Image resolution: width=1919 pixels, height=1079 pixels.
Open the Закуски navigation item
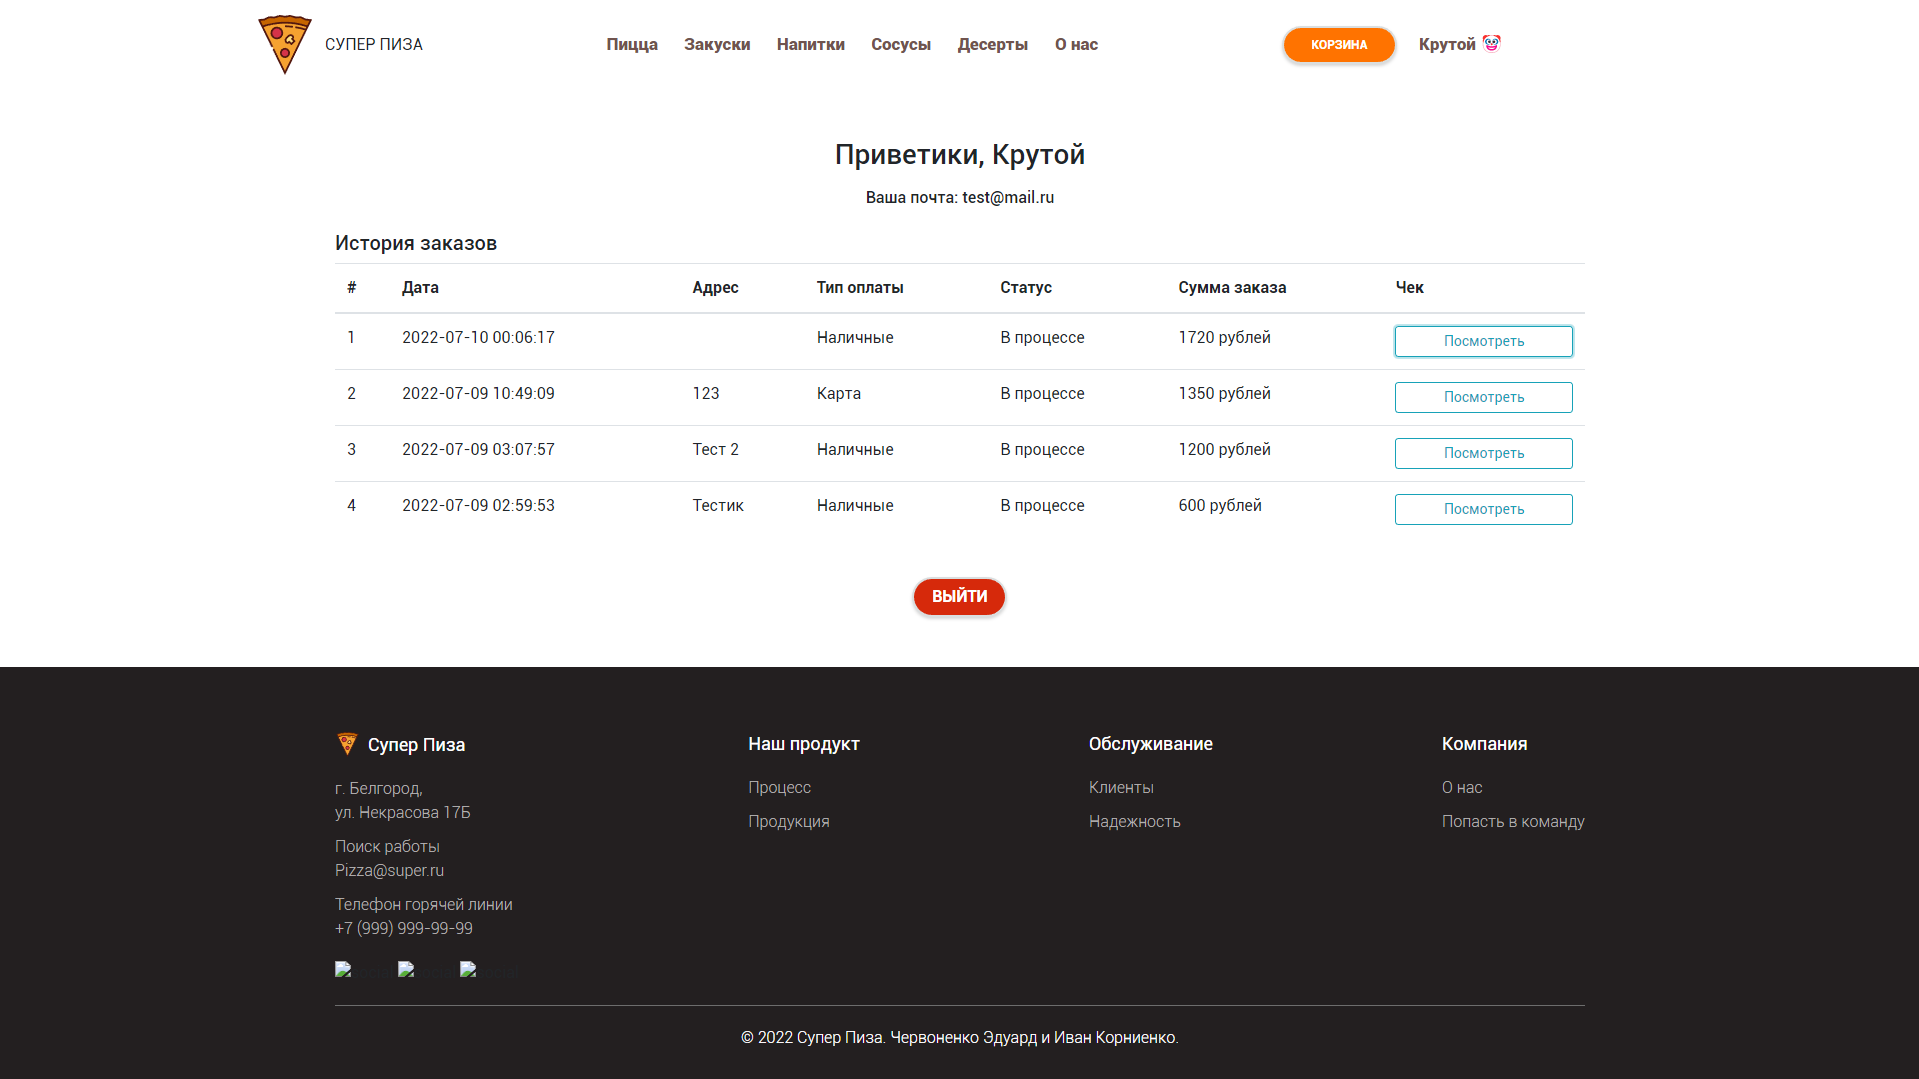pyautogui.click(x=716, y=44)
